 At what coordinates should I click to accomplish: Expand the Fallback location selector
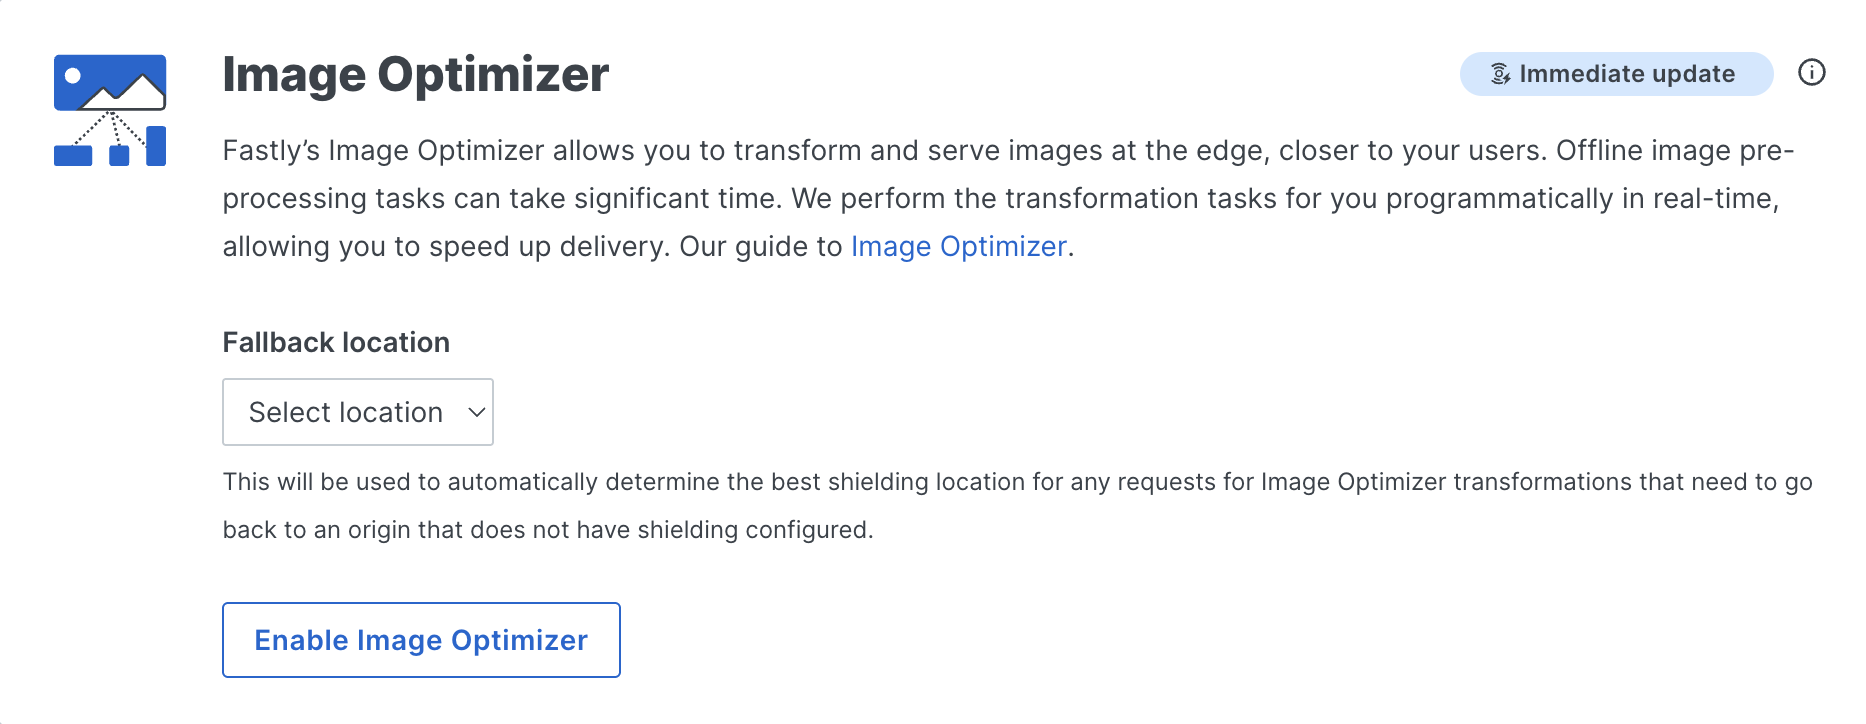pos(357,411)
